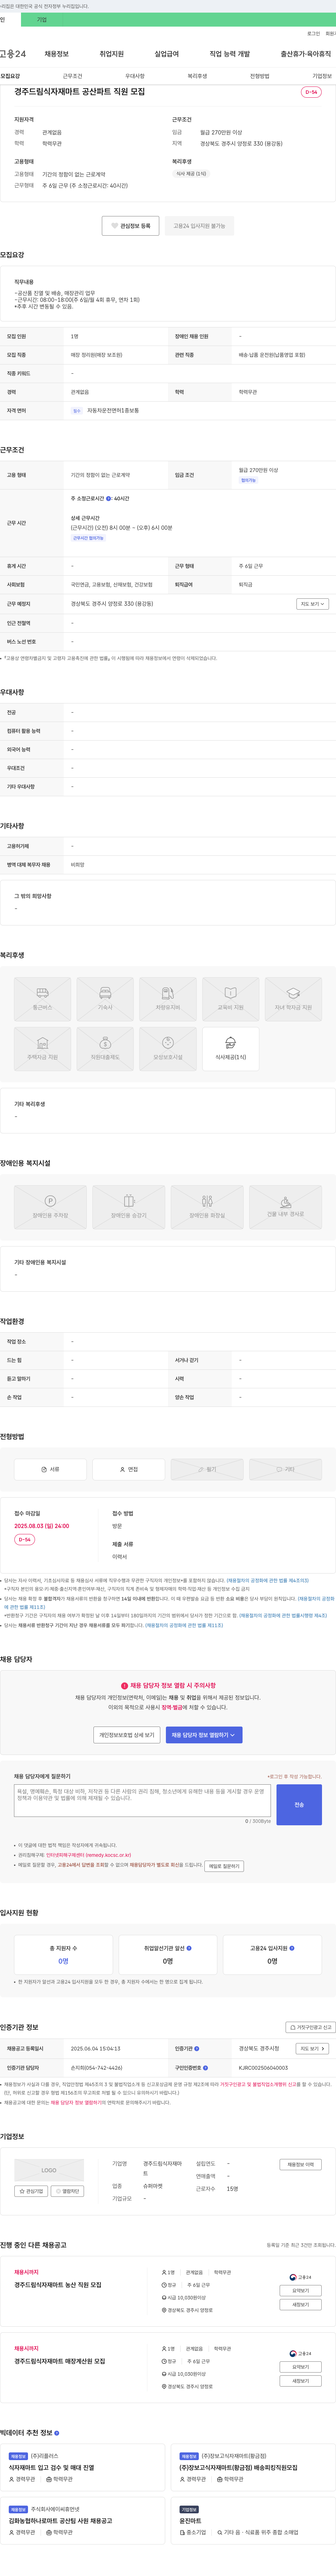Click the 기타 screening method box
The height and width of the screenshot is (2576, 336).
285,1469
